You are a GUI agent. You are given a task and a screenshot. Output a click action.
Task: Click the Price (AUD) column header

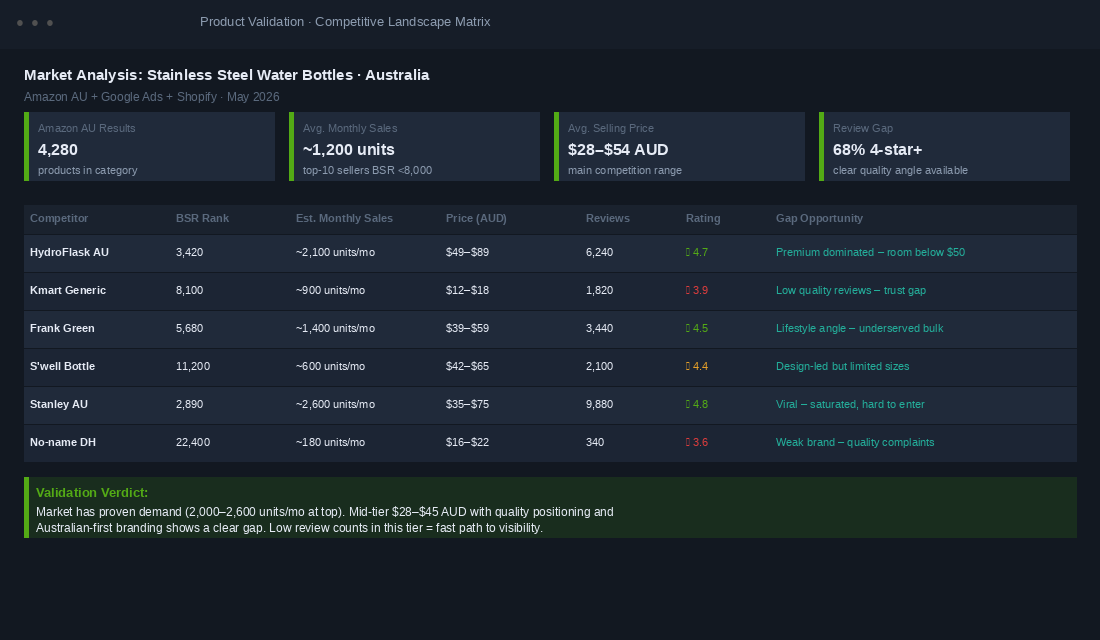476,218
